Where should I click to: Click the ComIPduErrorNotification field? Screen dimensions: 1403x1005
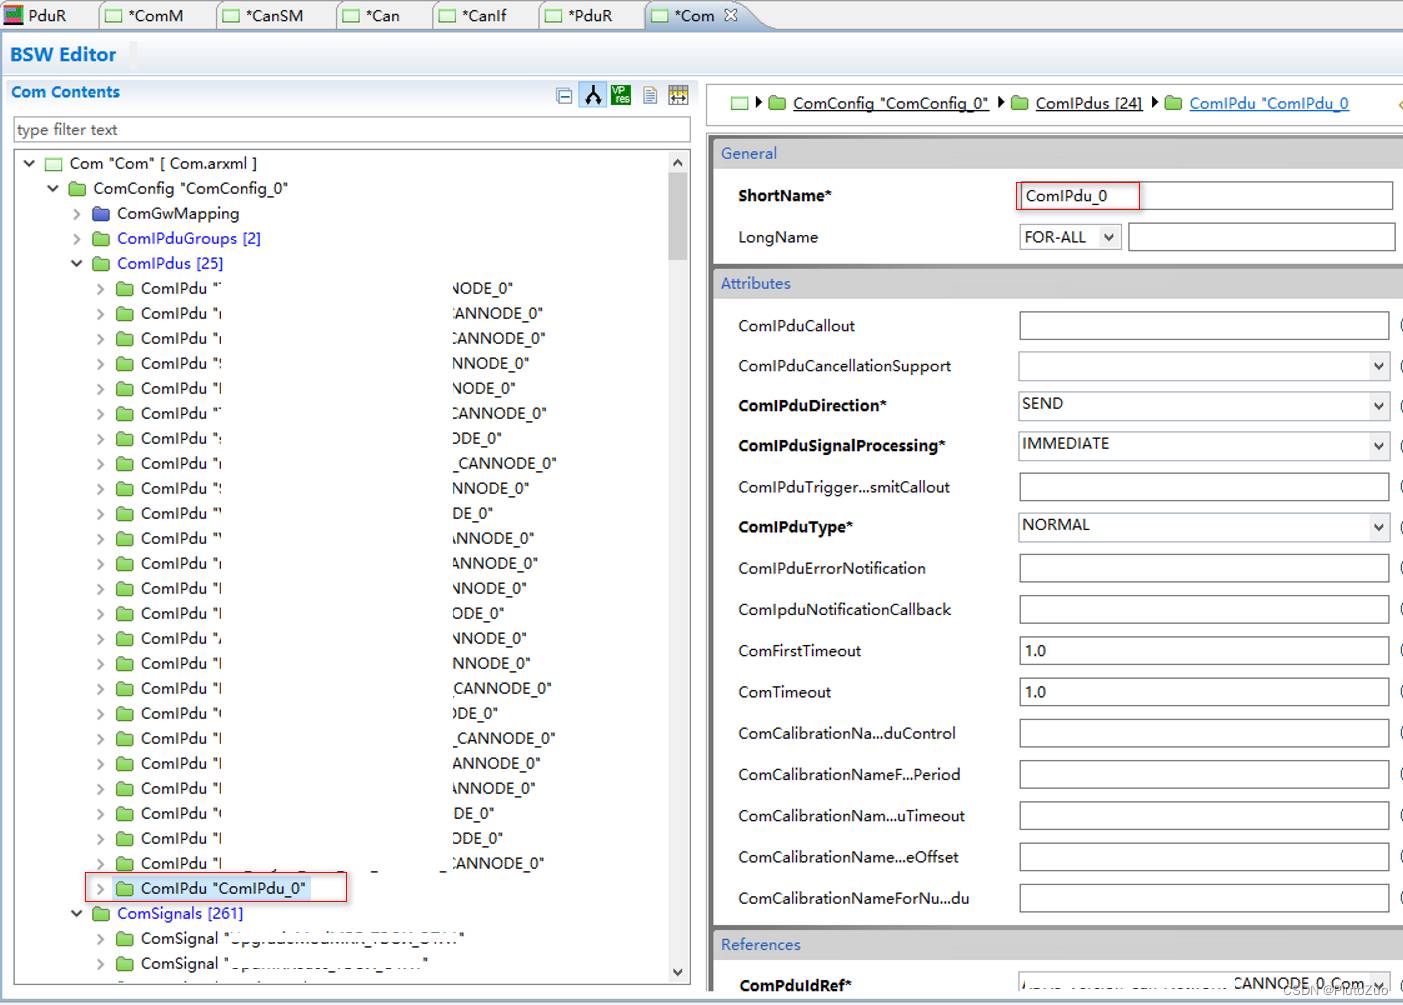tap(1204, 568)
